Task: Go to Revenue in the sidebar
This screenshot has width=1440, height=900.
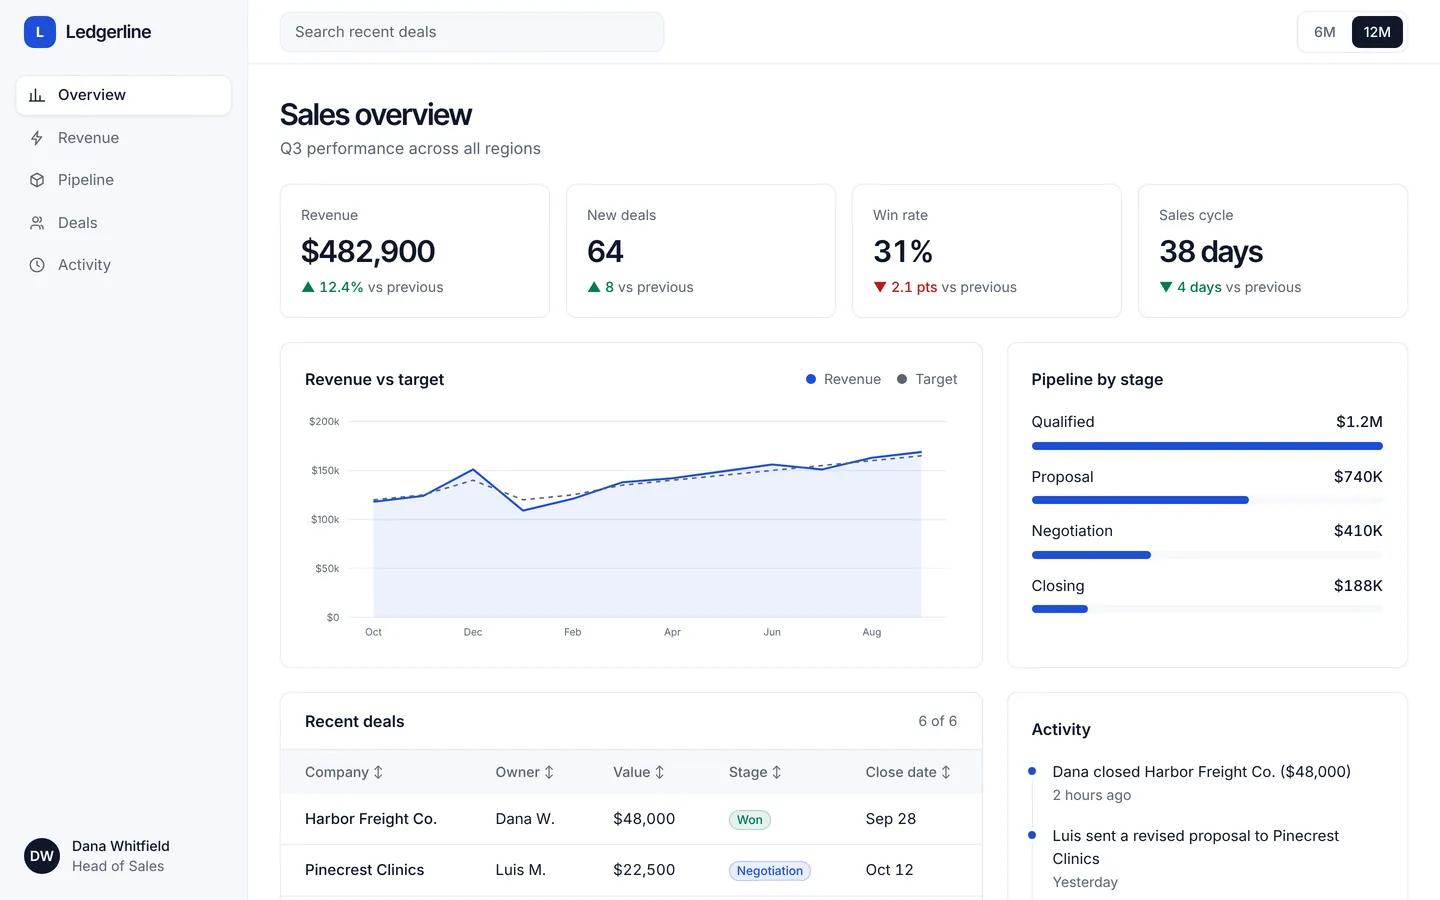Action: [x=124, y=138]
